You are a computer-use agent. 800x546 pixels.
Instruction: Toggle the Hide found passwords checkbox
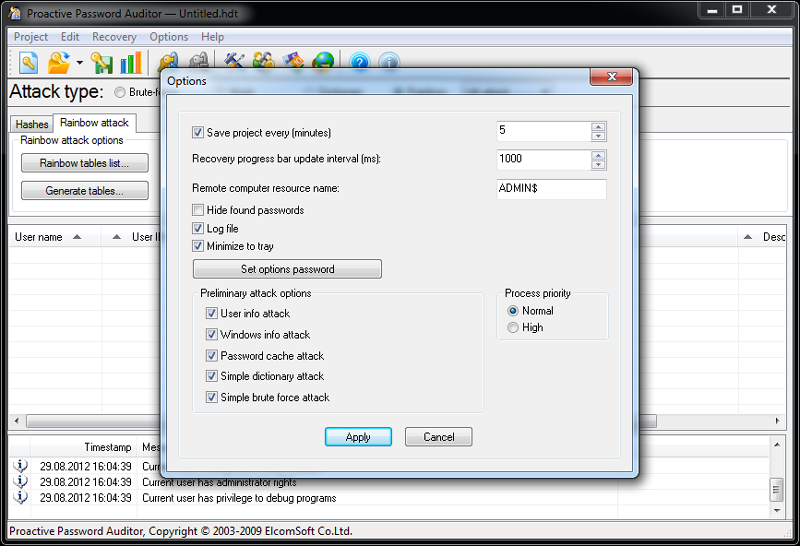point(198,210)
